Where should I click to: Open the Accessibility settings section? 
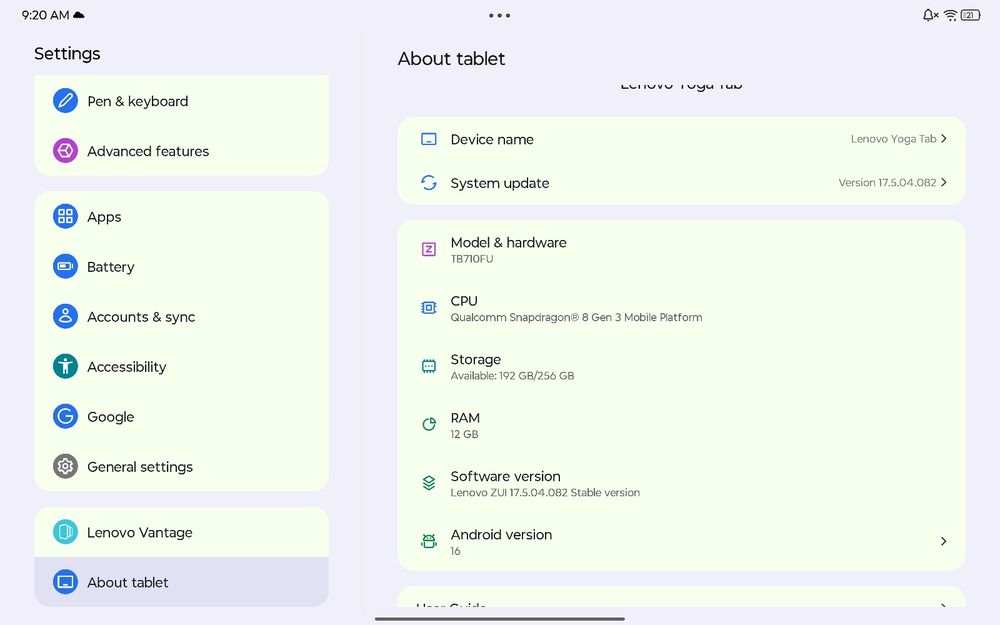coord(182,366)
